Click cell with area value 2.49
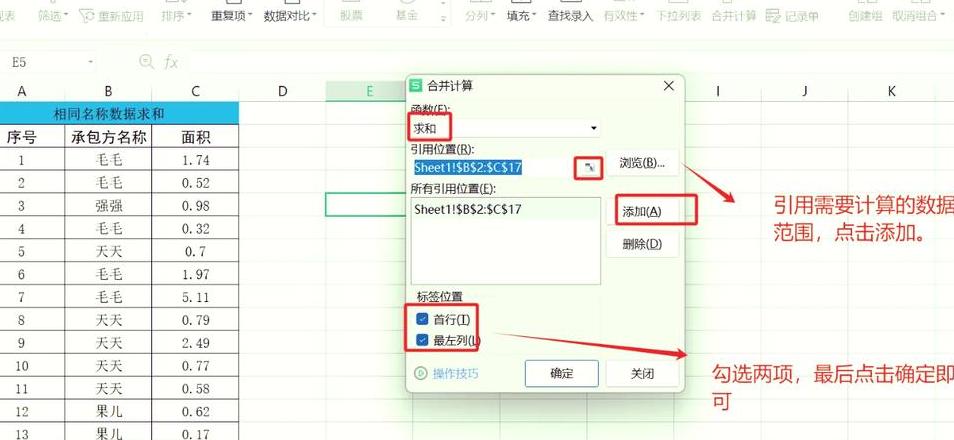954x440 pixels. 195,343
